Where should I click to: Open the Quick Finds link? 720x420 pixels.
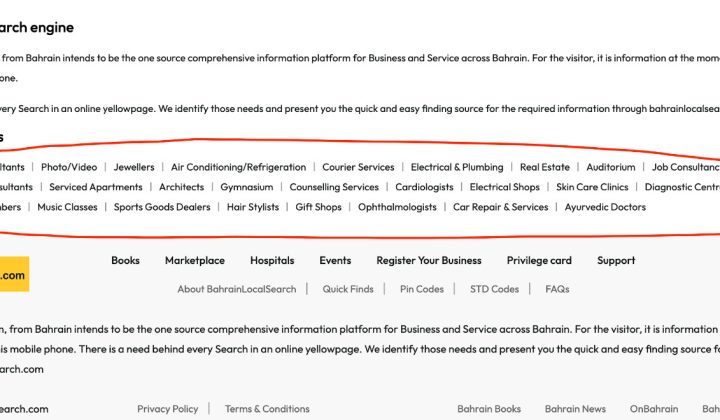pos(348,289)
